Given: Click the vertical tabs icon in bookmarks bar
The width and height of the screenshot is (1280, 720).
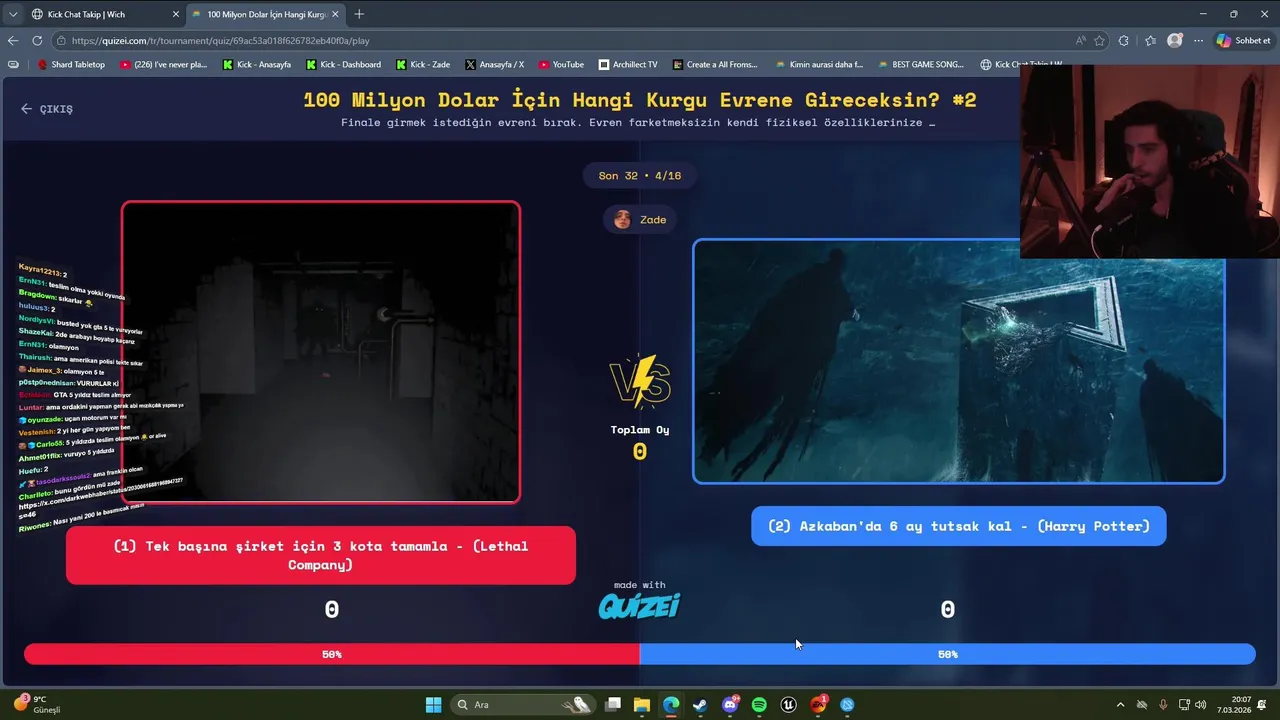Looking at the screenshot, I should point(13,64).
